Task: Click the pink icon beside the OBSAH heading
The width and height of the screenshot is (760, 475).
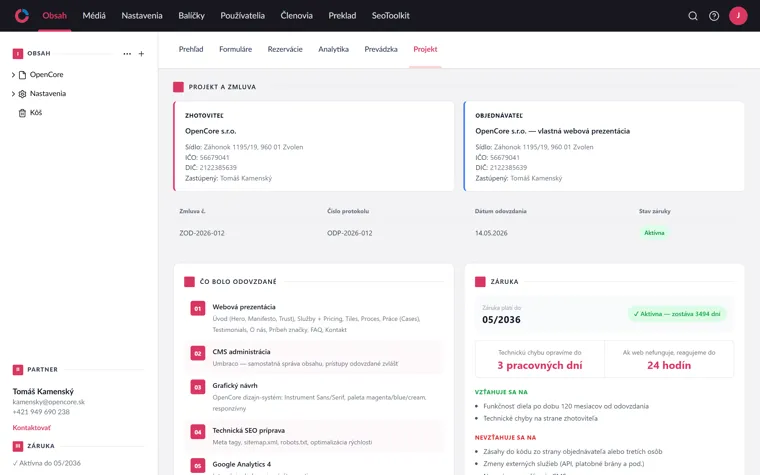Action: [x=17, y=54]
